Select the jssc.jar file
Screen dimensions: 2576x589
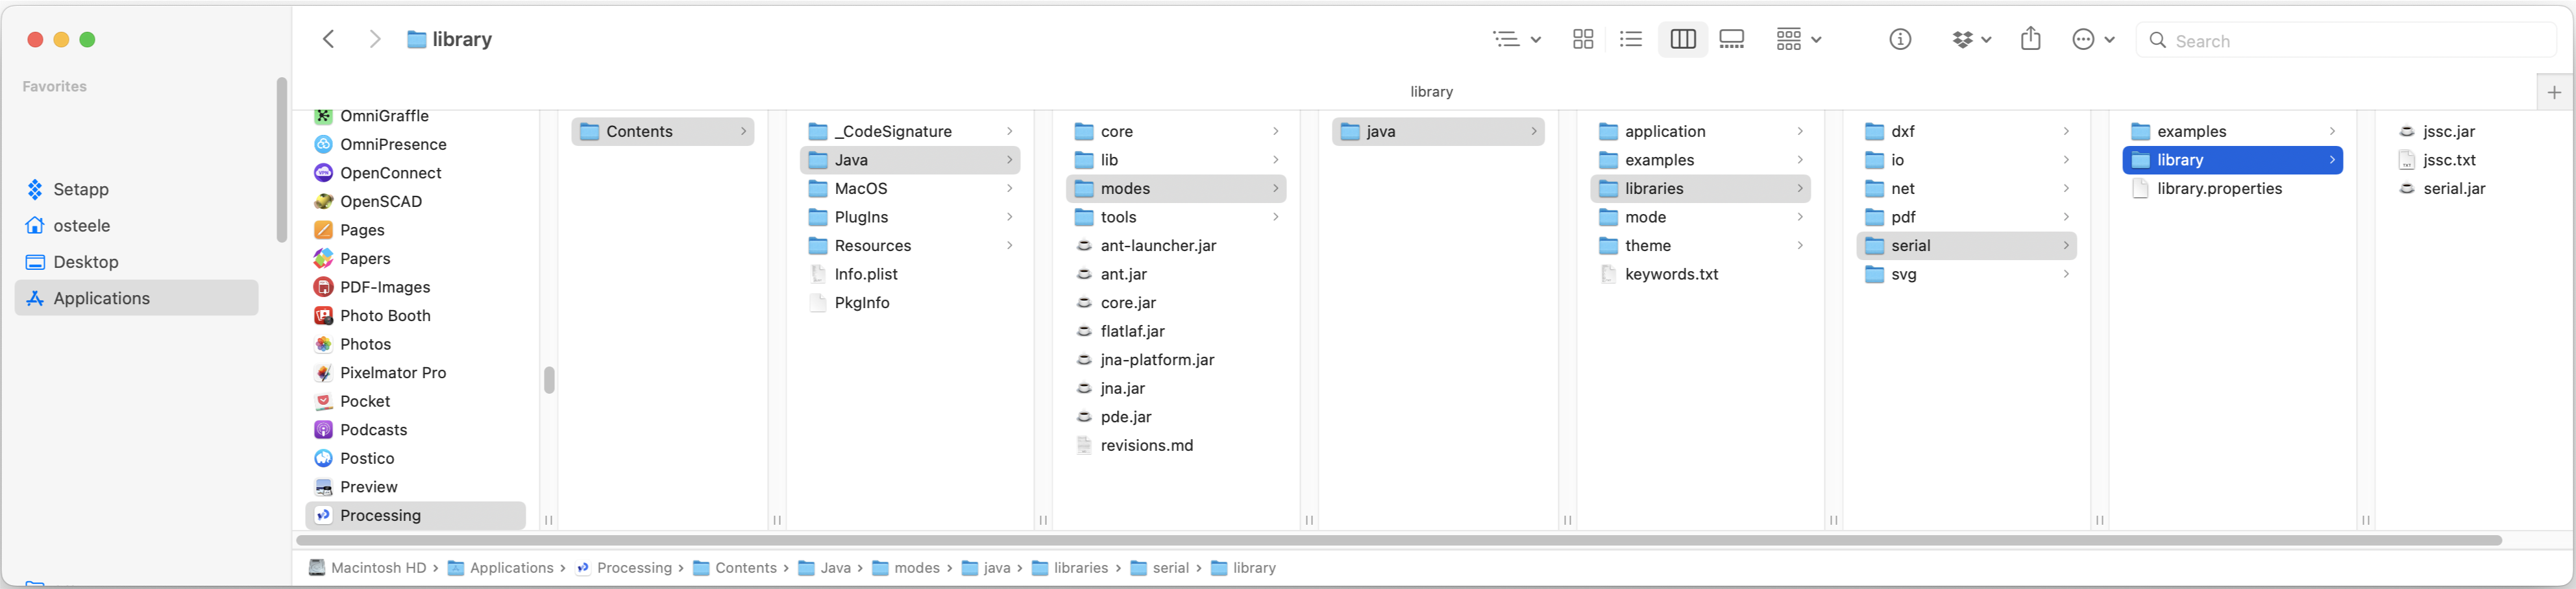click(2448, 131)
